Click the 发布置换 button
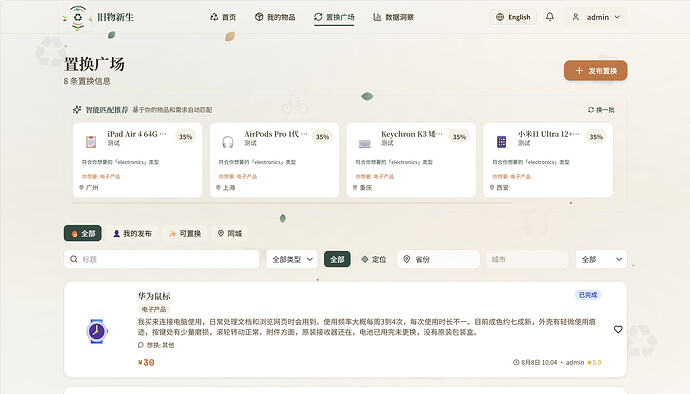690x394 pixels. click(x=595, y=70)
